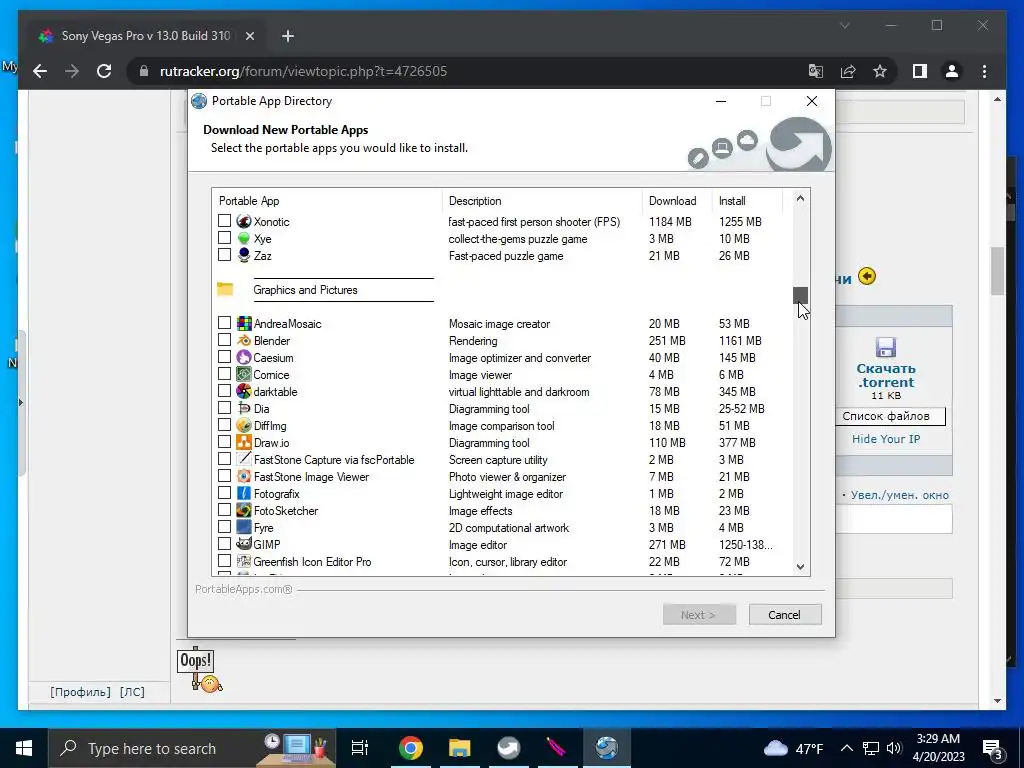Show hidden system tray icons

click(846, 748)
